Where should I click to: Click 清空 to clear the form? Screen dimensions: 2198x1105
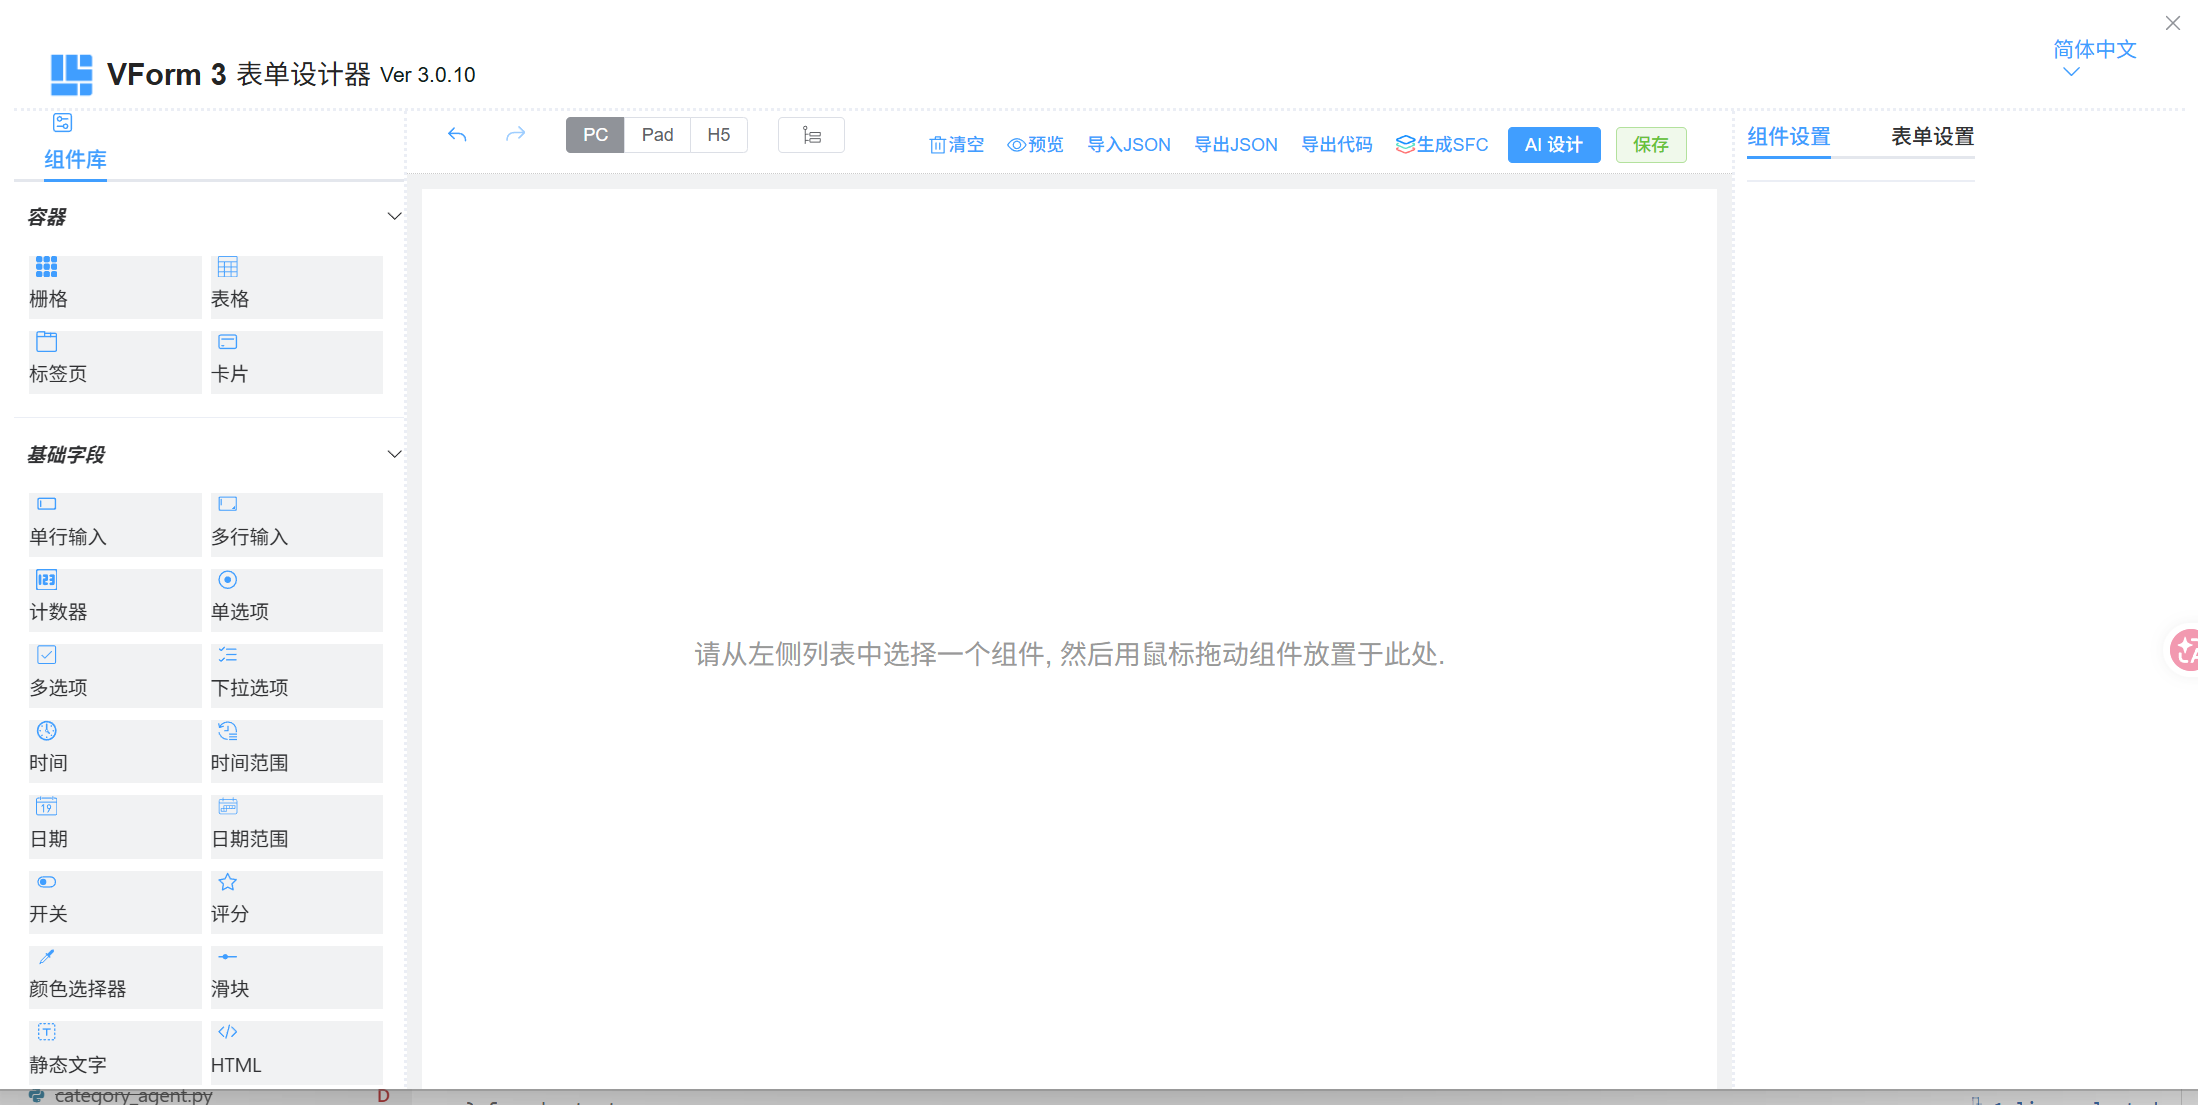click(x=957, y=145)
